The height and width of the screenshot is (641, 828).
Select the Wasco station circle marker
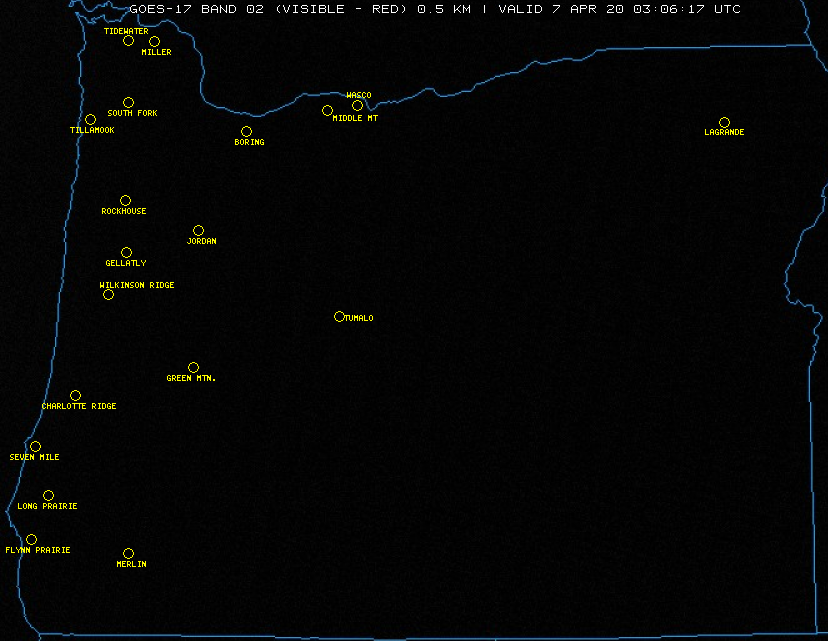point(357,106)
